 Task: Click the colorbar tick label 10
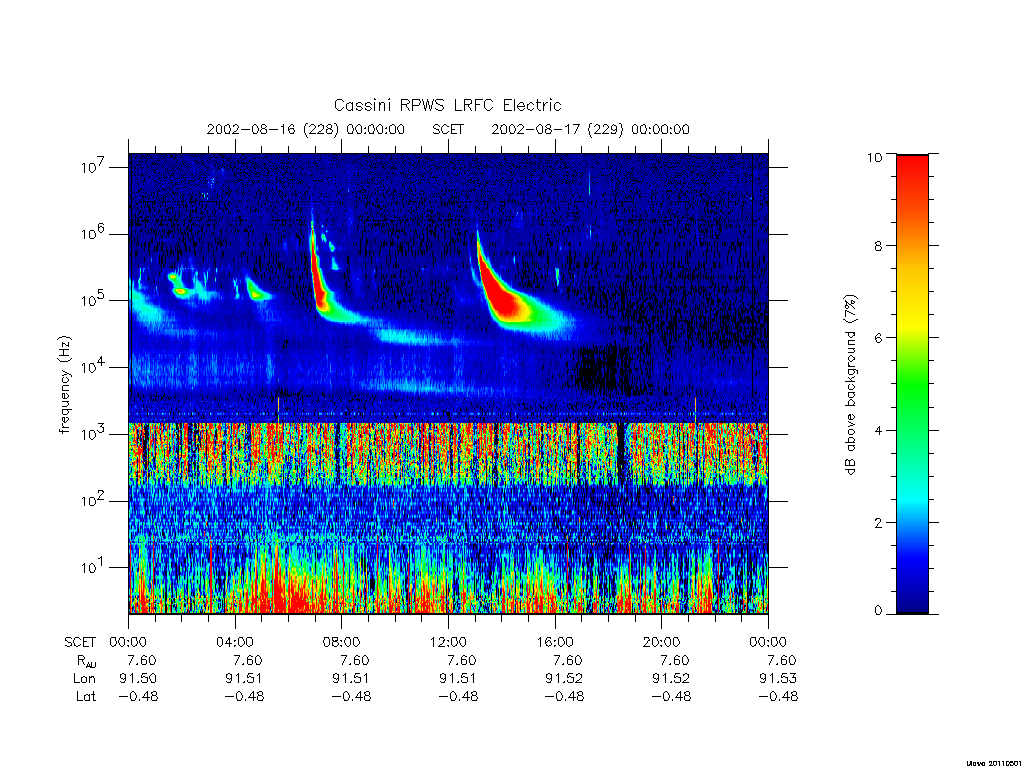click(x=874, y=157)
